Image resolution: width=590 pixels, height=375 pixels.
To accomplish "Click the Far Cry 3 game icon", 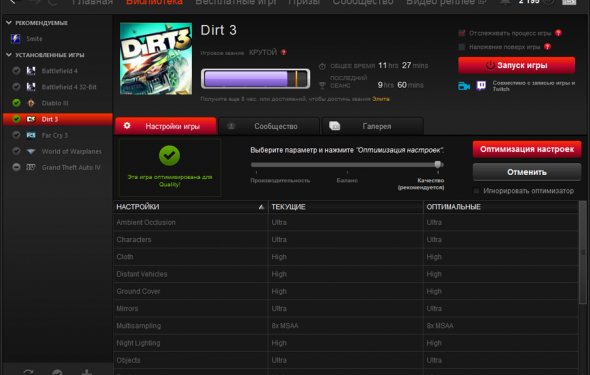I will 31,135.
